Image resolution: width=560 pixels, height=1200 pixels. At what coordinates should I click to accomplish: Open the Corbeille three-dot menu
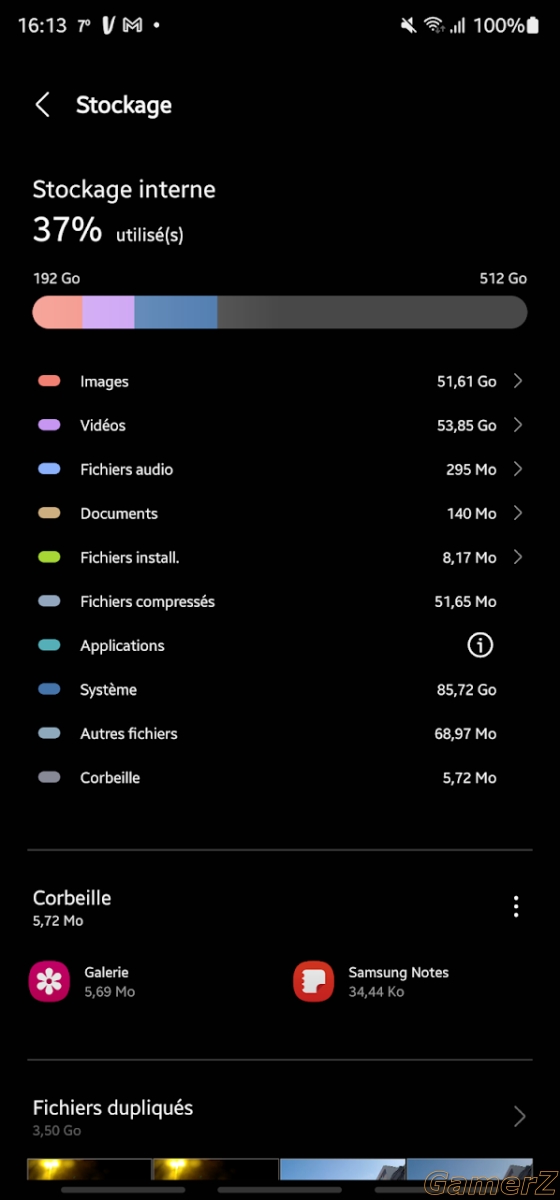[516, 907]
